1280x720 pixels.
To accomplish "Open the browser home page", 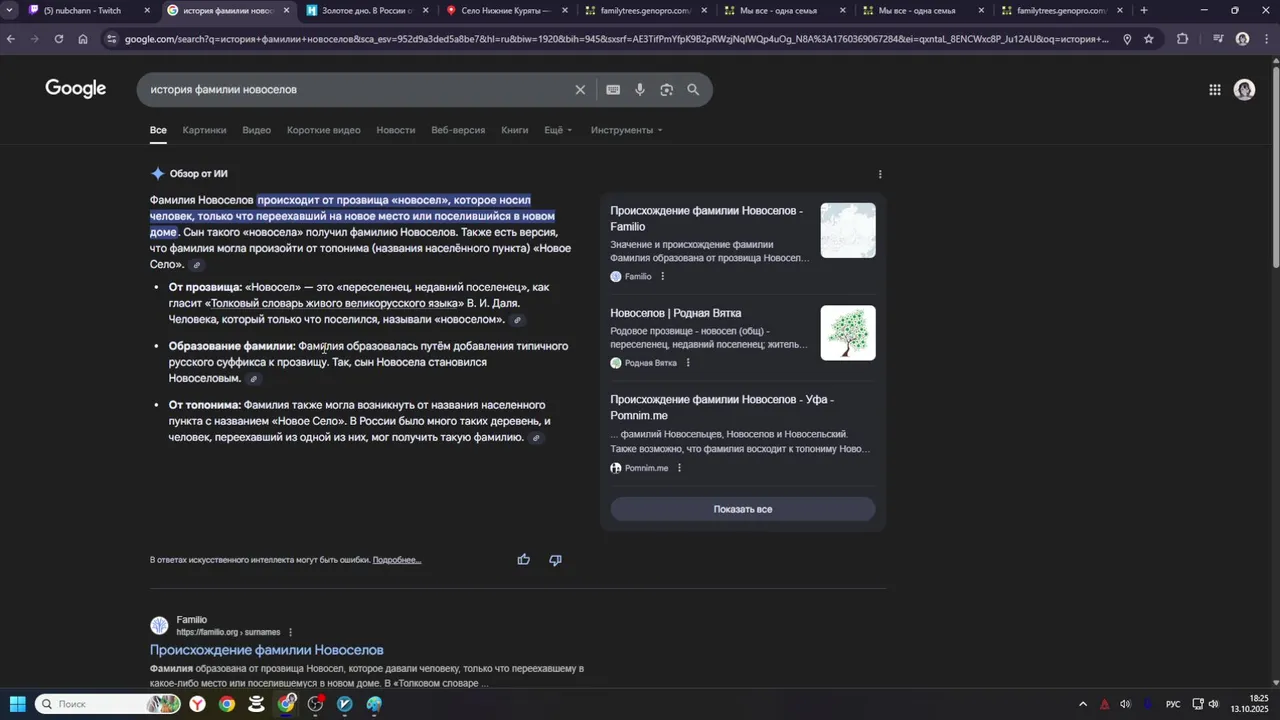I will 83,39.
